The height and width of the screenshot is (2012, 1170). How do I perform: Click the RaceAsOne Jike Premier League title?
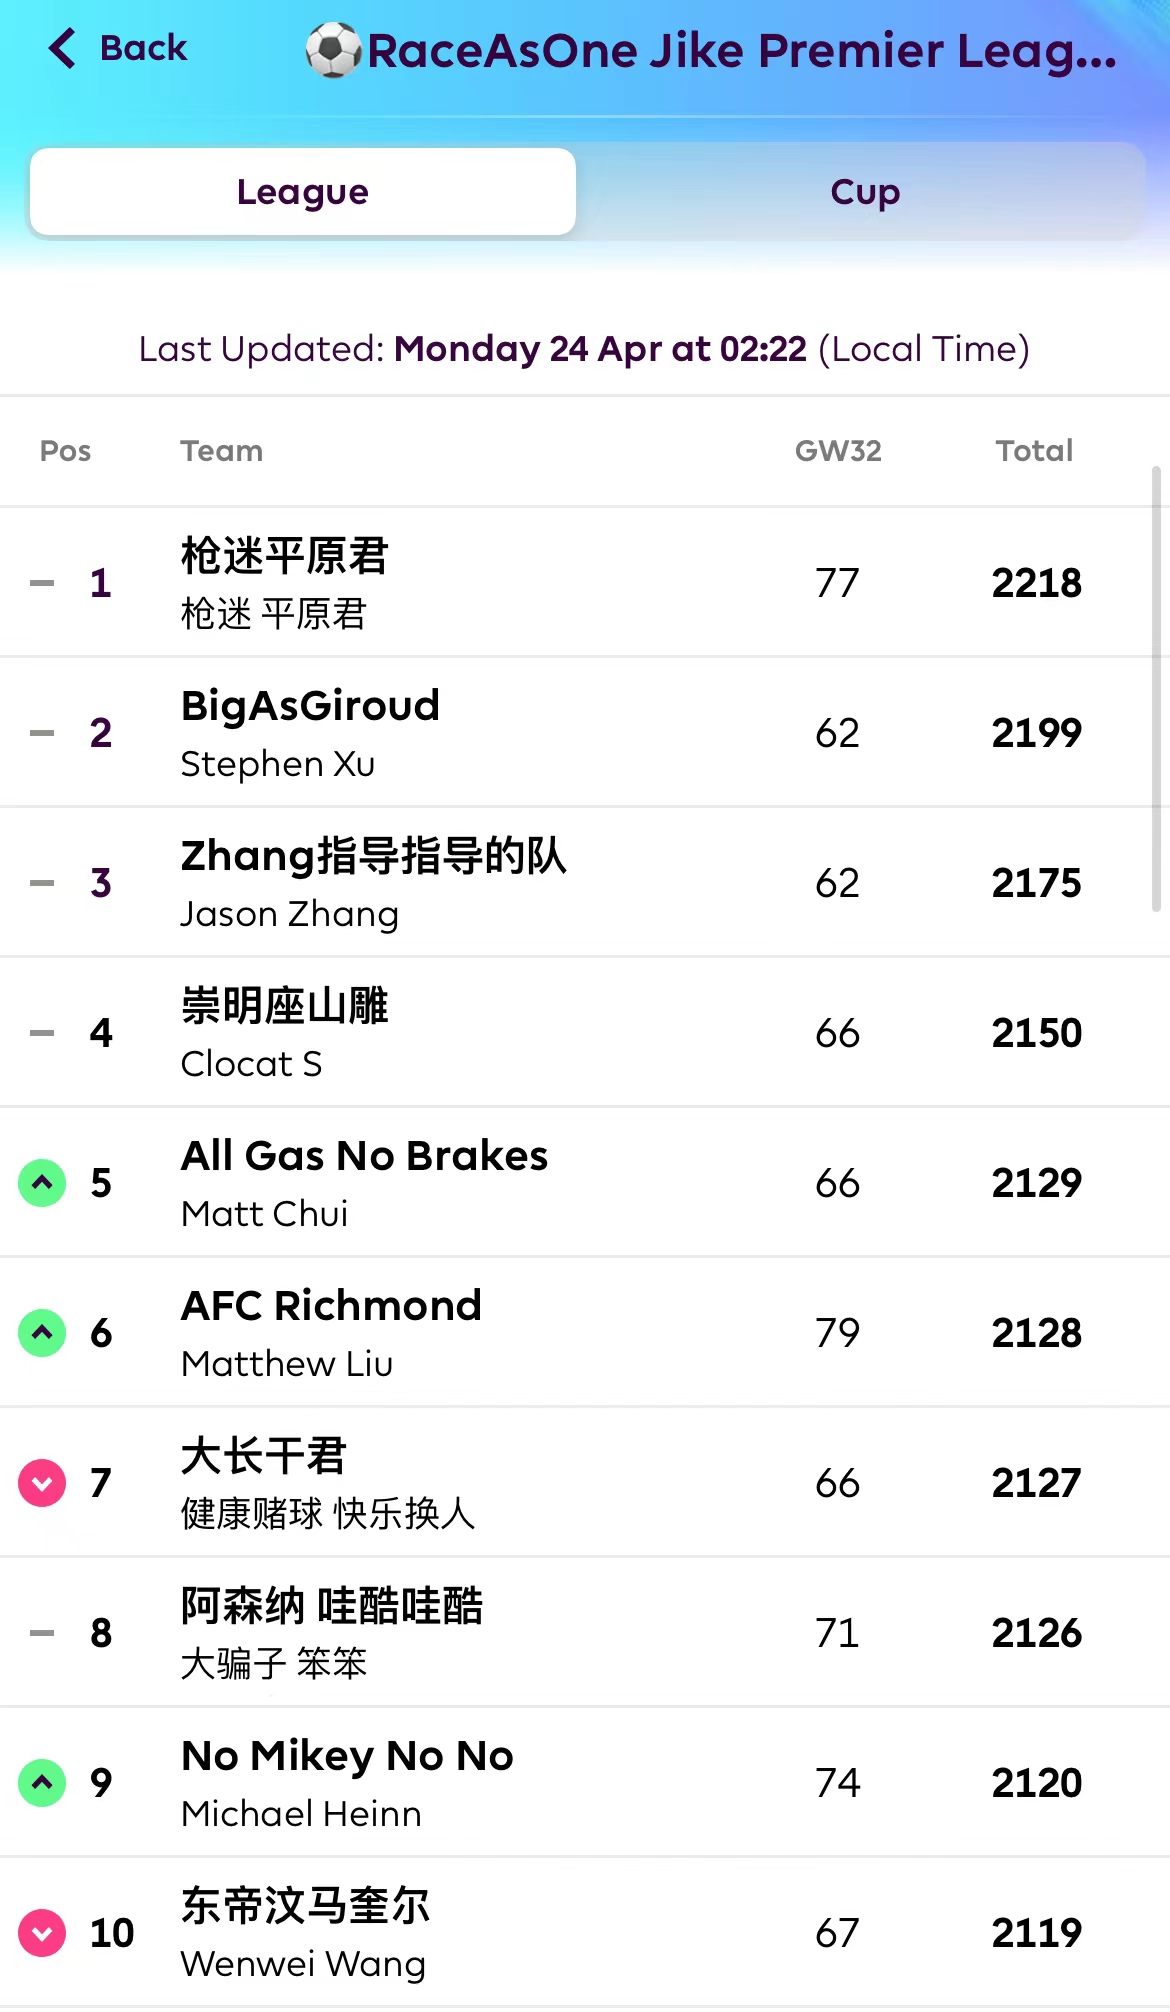(x=741, y=51)
